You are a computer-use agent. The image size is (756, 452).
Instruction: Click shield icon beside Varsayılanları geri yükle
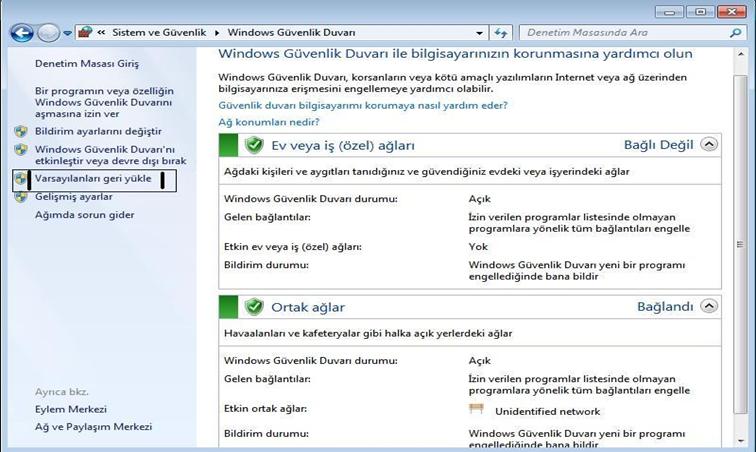[21, 179]
